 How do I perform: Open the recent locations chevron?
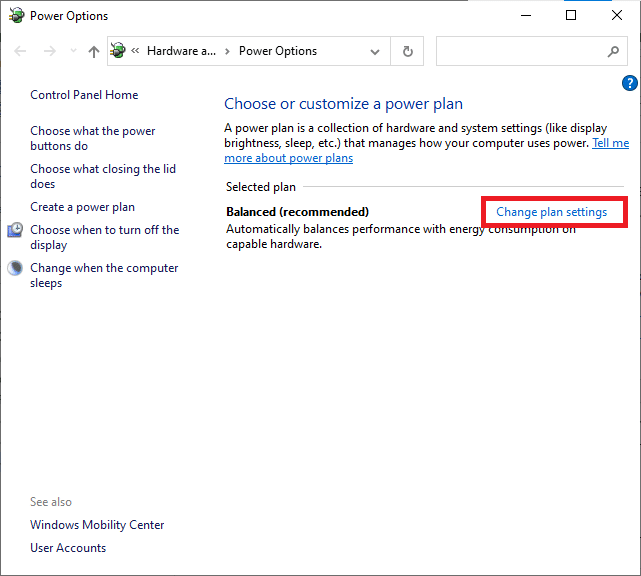(71, 52)
